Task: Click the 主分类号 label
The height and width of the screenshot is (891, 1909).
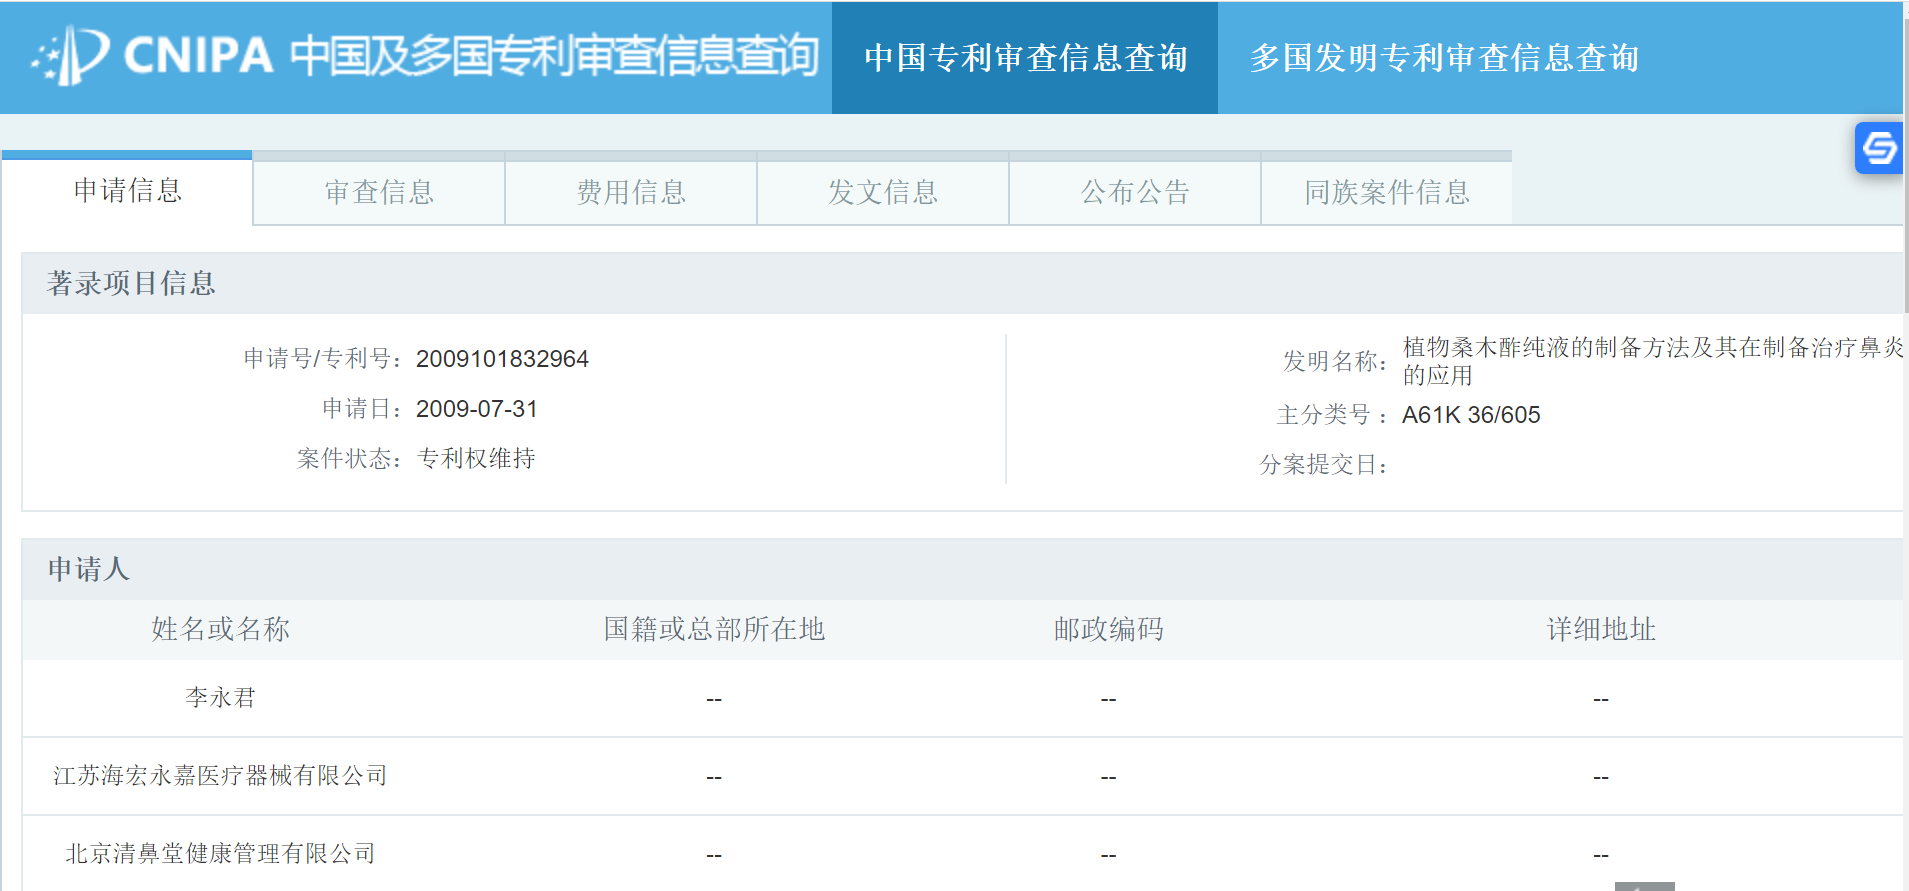Action: (x=1332, y=415)
